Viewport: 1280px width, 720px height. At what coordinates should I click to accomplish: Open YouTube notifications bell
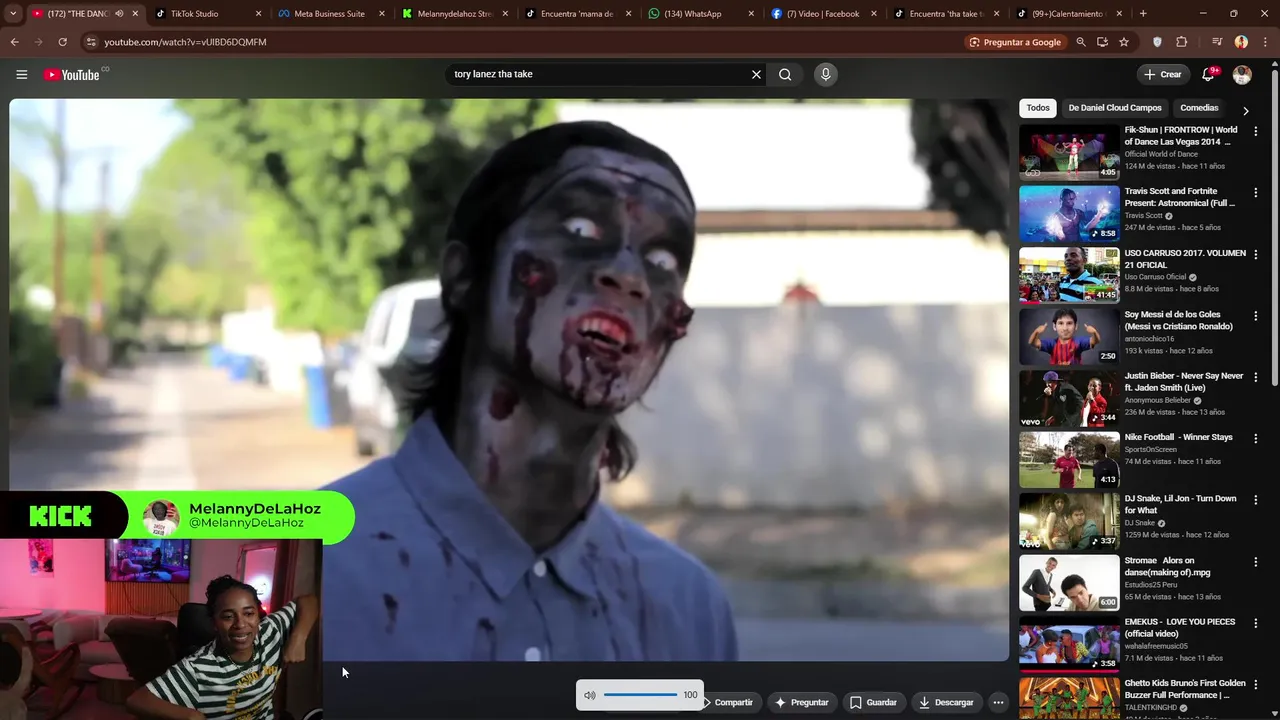pyautogui.click(x=1208, y=74)
